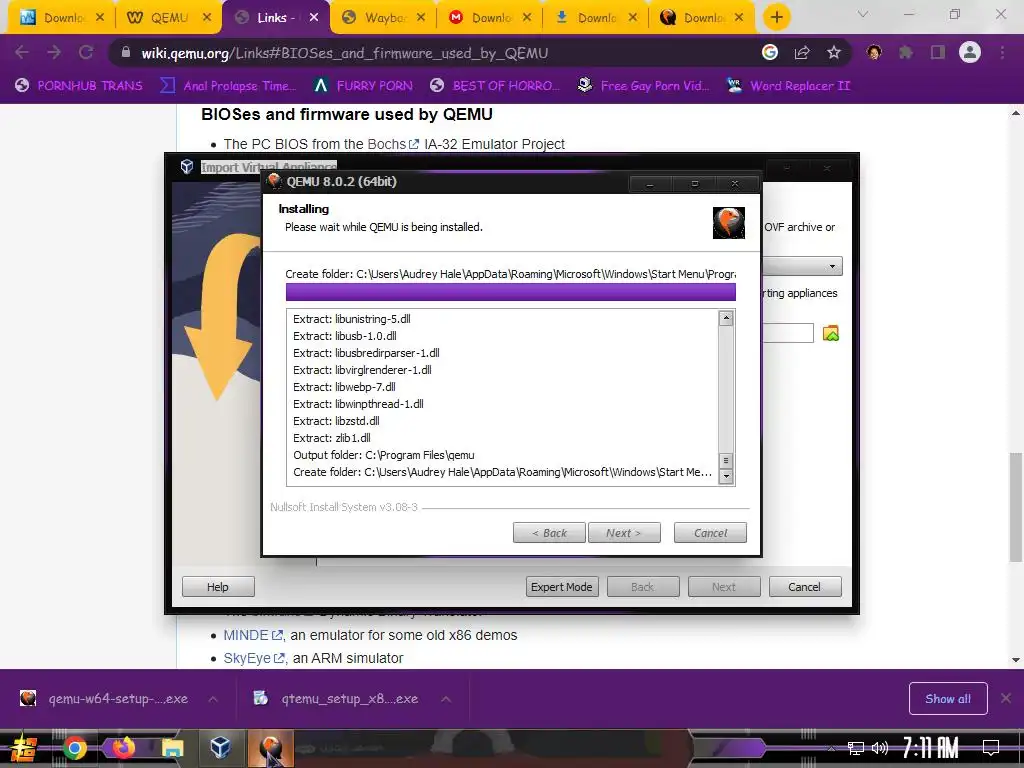Click Help in Import Virtual Appliance window

217,586
